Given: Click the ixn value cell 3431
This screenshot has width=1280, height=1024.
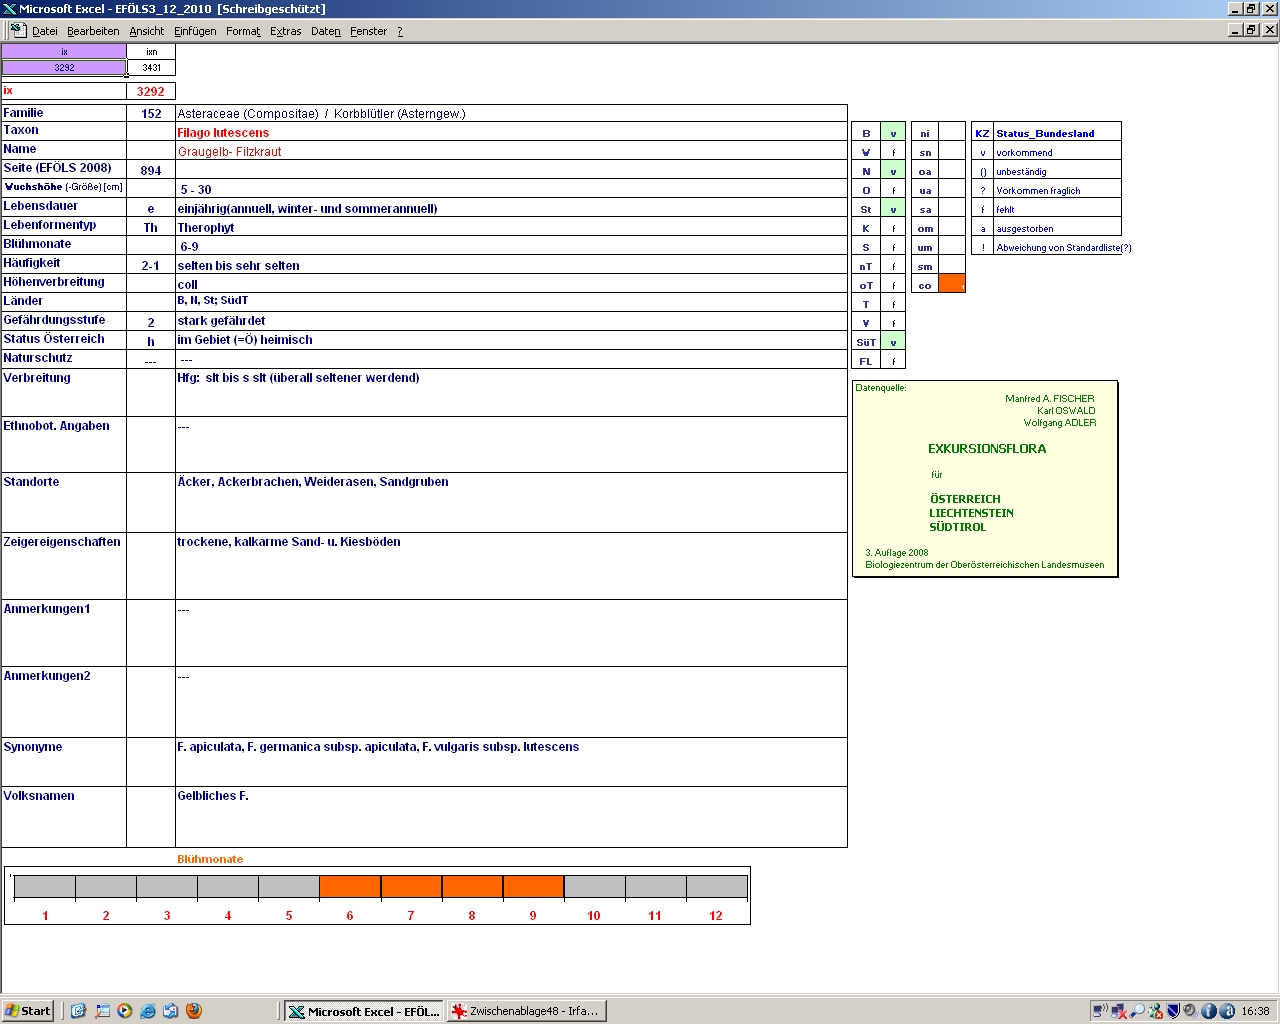Looking at the screenshot, I should click(151, 68).
